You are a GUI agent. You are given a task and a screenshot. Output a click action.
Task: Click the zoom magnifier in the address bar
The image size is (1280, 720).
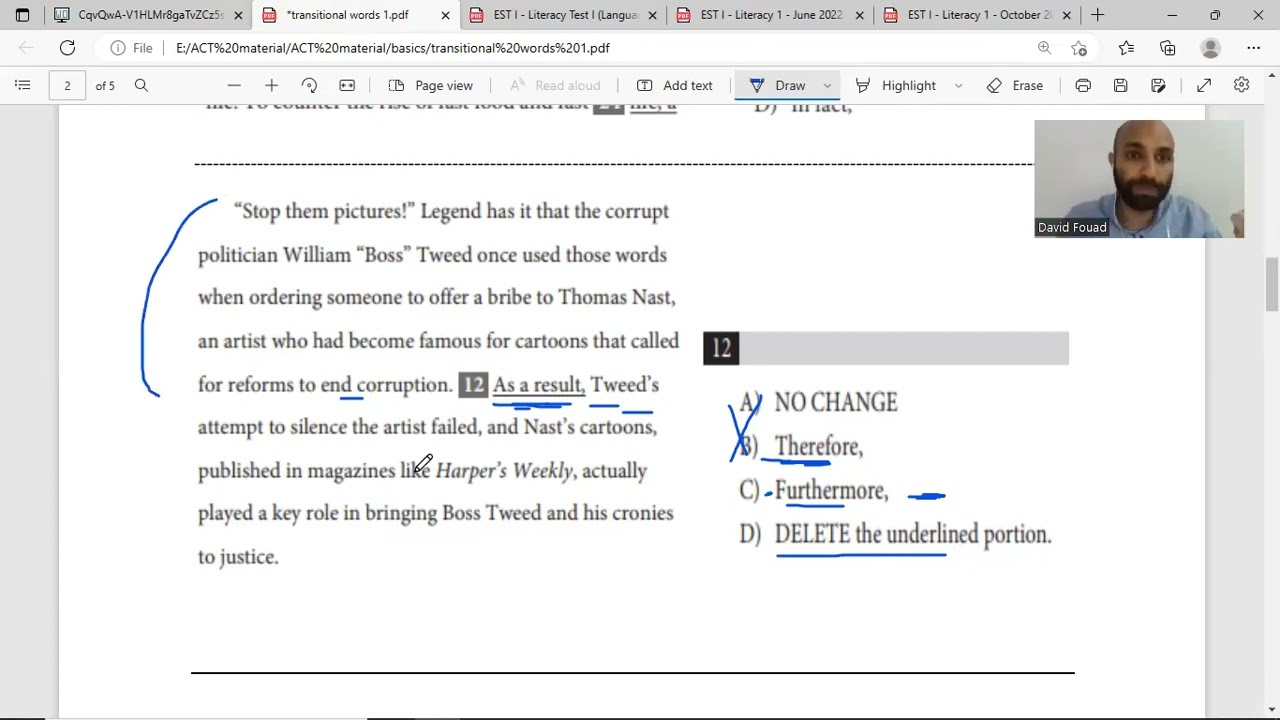point(1044,48)
